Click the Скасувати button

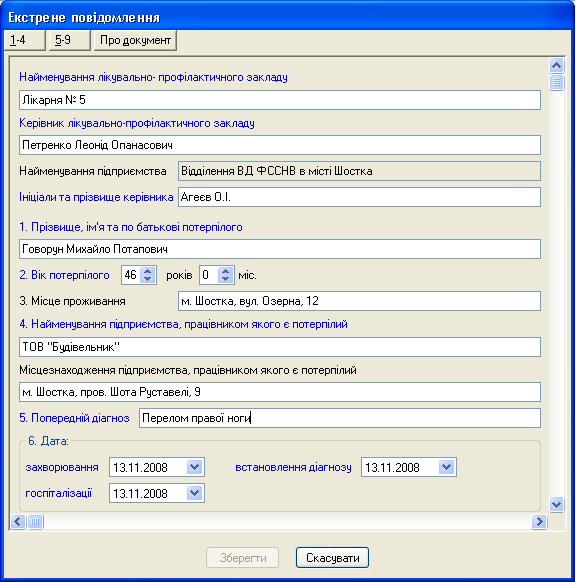click(333, 558)
